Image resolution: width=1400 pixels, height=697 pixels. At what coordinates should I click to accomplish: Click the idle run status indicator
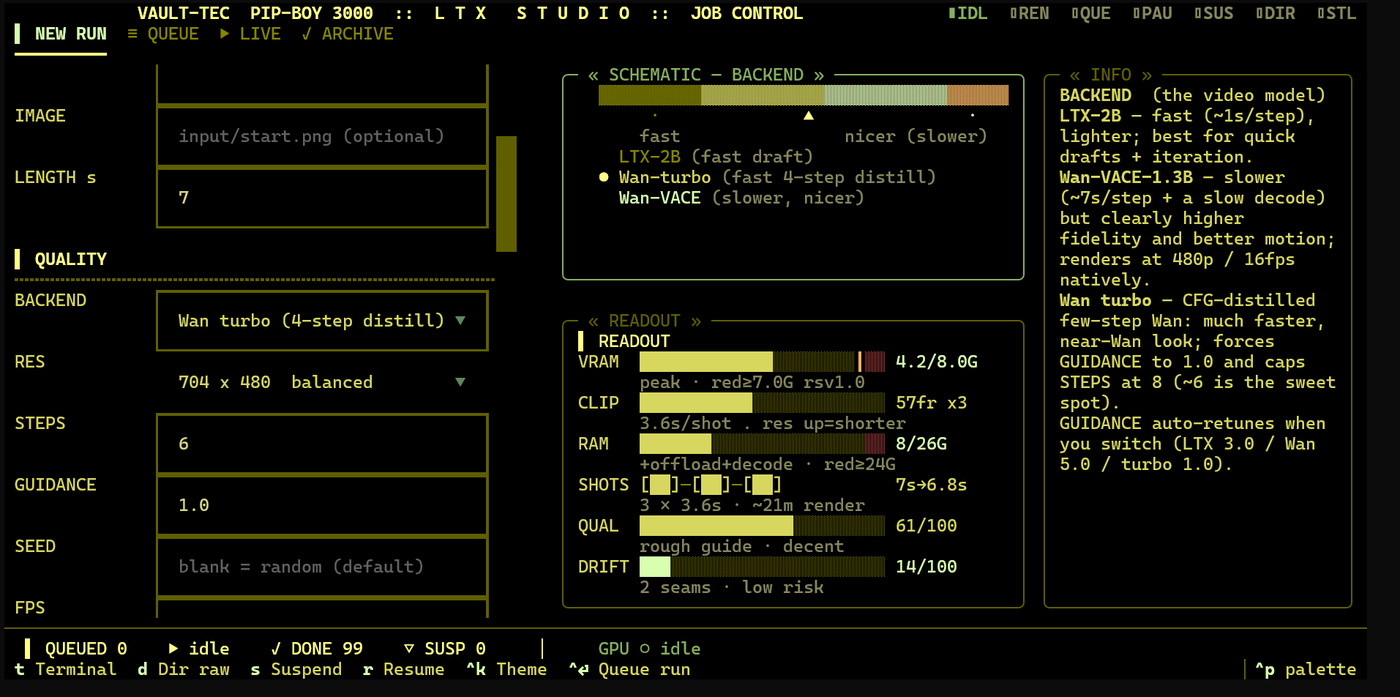199,649
